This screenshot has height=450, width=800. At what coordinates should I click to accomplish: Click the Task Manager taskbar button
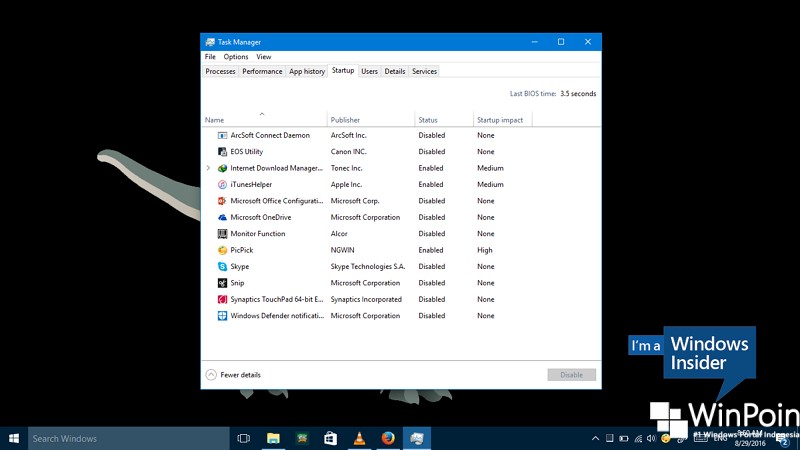tap(417, 438)
